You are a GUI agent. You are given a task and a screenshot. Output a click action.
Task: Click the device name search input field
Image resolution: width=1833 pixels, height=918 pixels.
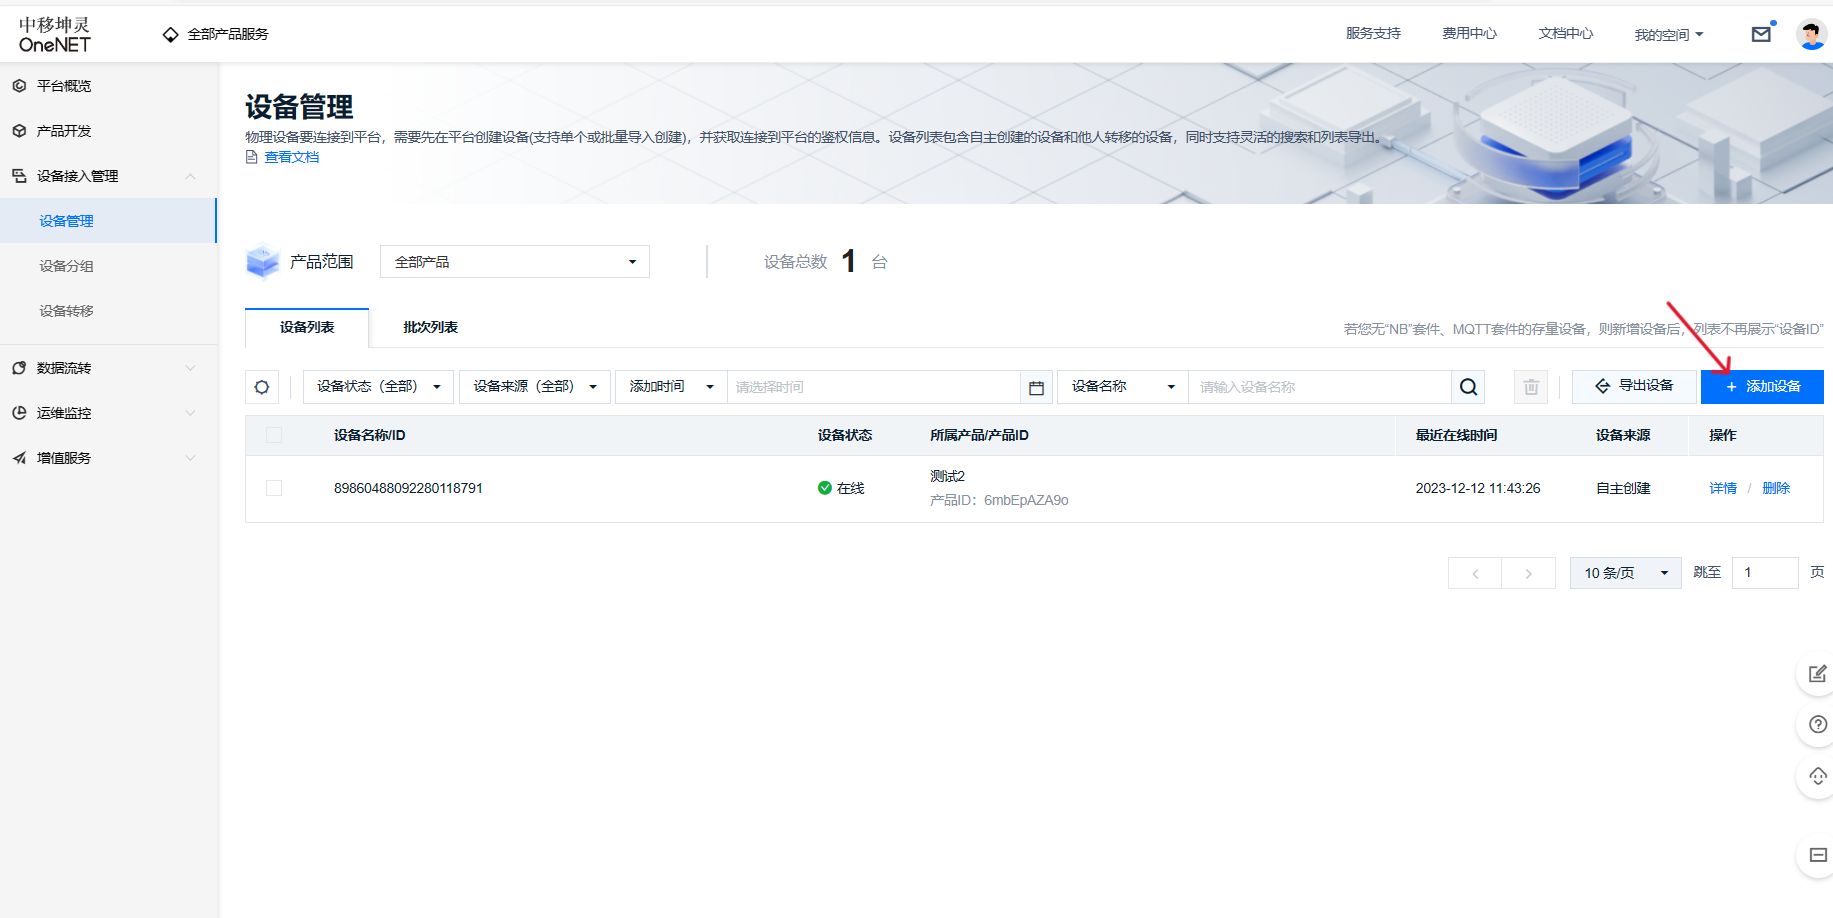tap(1319, 387)
